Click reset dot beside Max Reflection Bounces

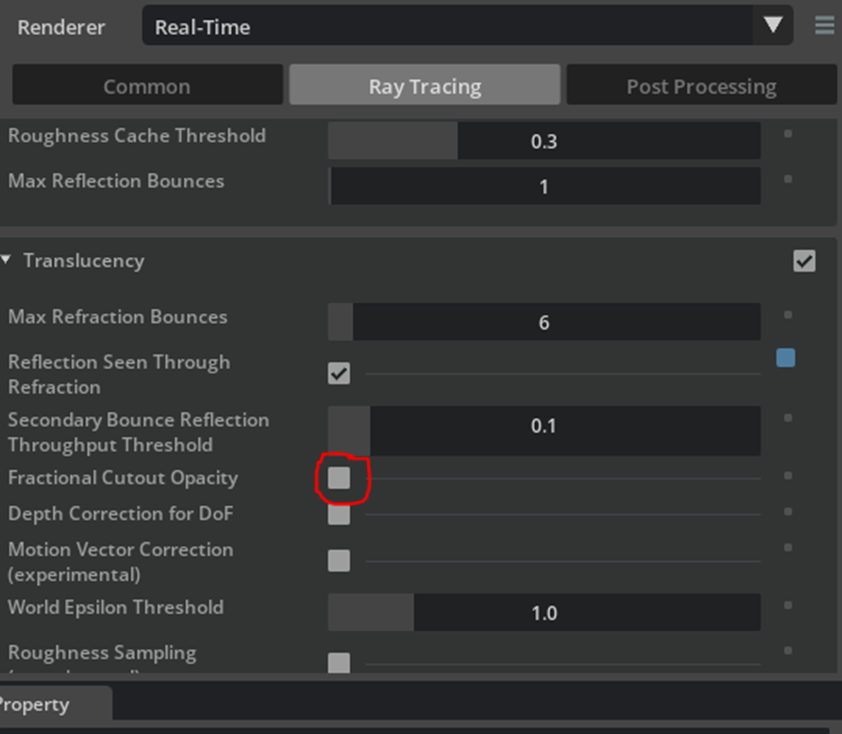(x=788, y=180)
